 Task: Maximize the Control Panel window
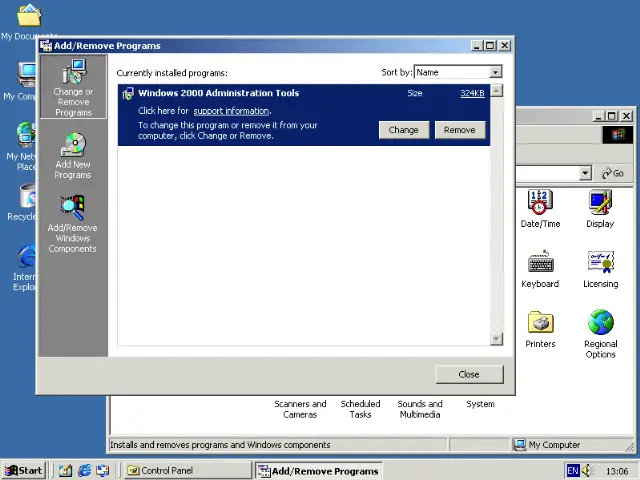coord(611,116)
